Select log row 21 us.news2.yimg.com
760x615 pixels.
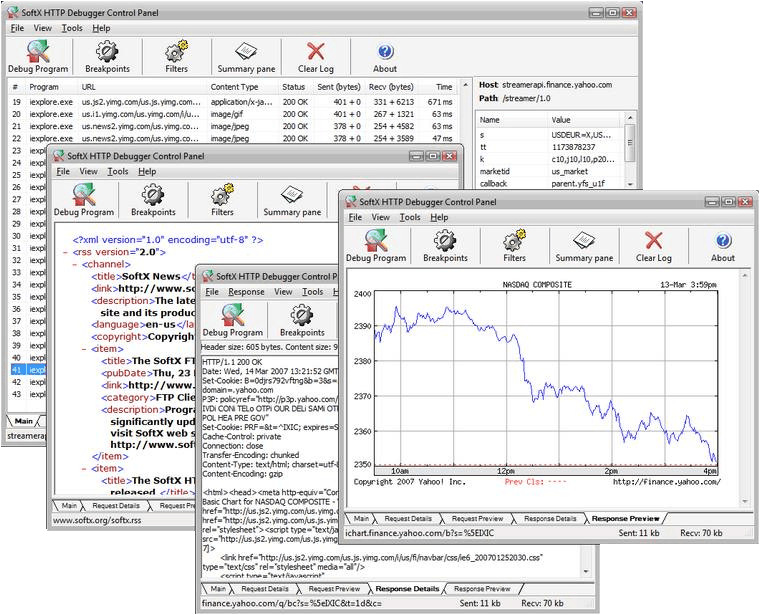tap(233, 126)
